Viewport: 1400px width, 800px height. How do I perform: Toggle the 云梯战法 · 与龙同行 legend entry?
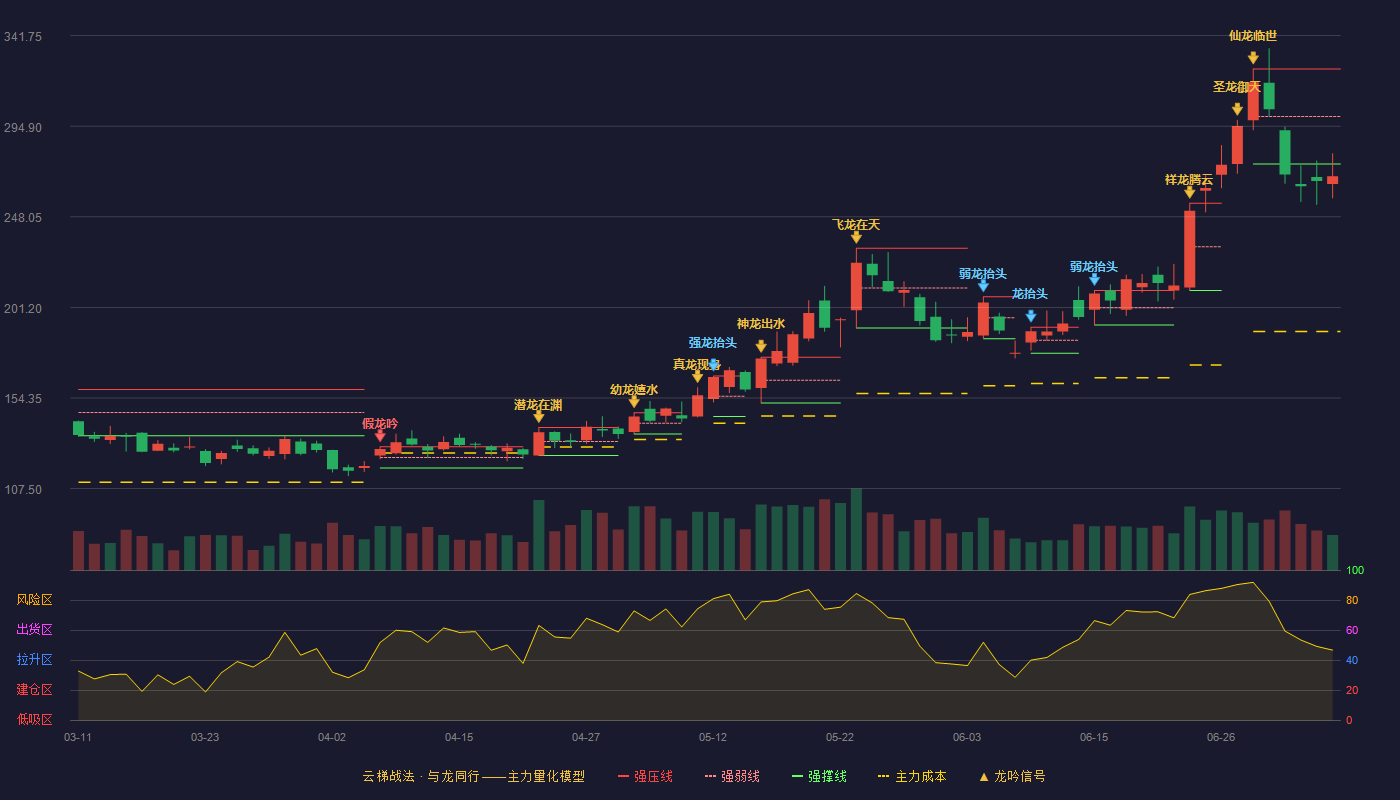(474, 776)
